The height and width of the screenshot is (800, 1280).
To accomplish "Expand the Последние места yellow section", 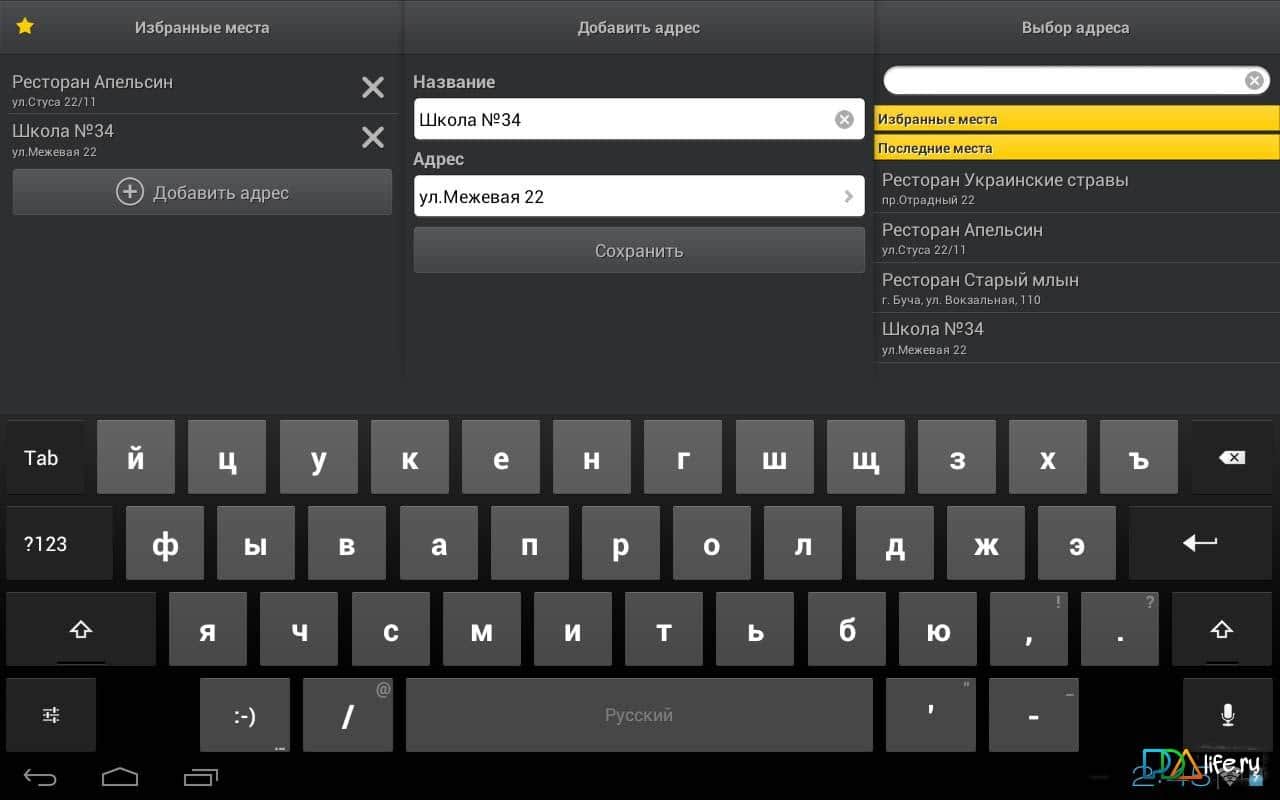I will (1076, 148).
